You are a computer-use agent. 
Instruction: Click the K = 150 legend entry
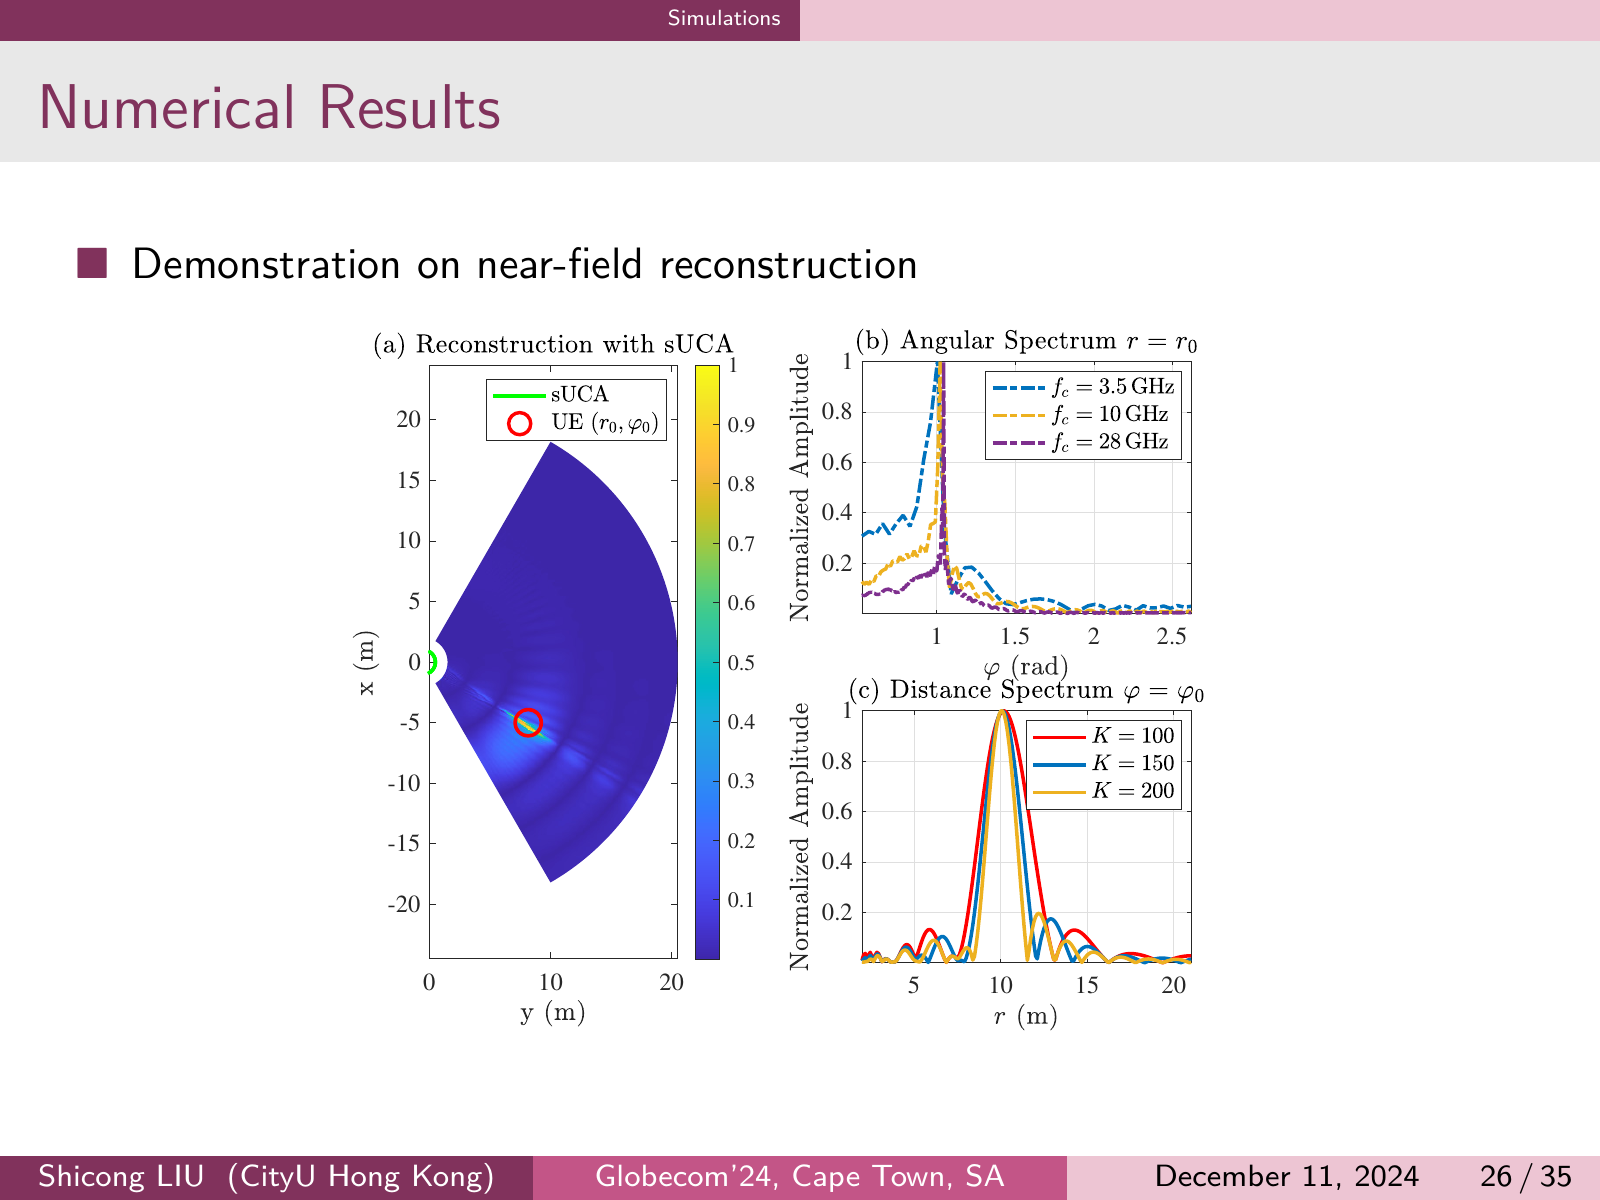(x=1104, y=763)
